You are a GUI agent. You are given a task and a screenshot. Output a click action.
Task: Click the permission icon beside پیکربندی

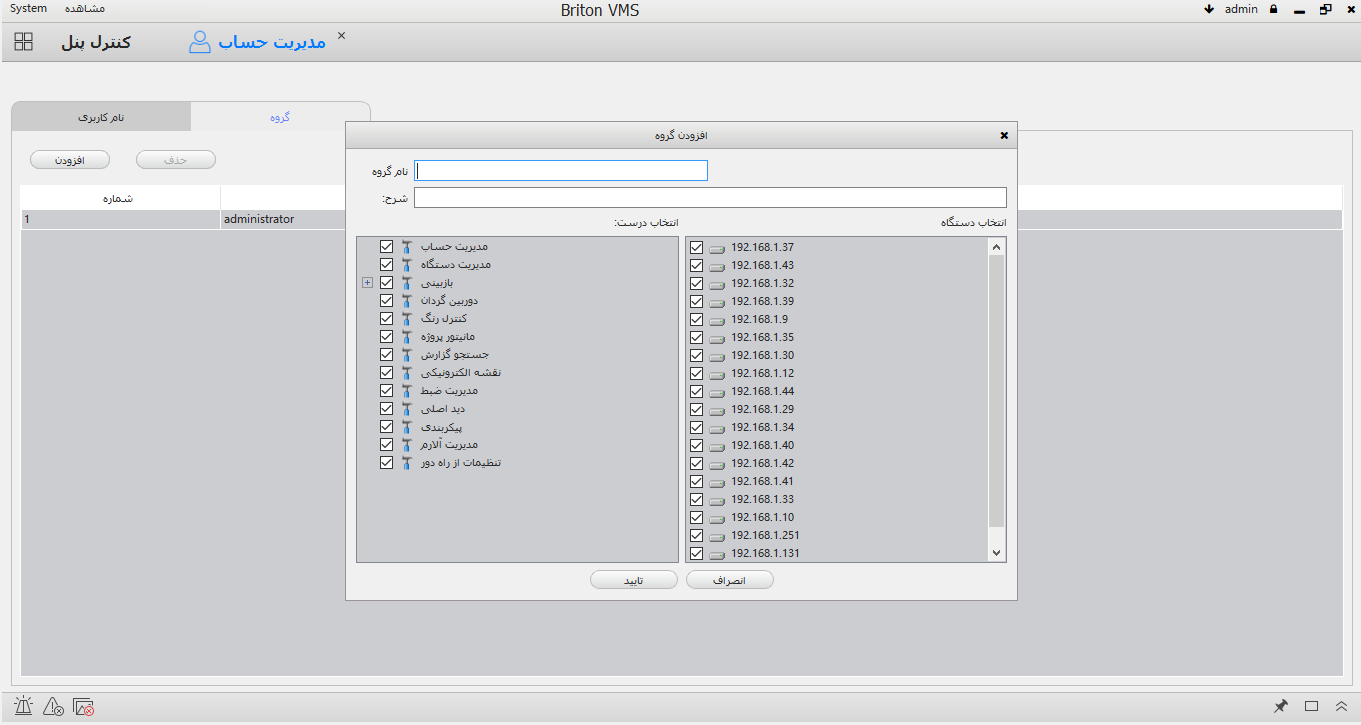point(406,426)
